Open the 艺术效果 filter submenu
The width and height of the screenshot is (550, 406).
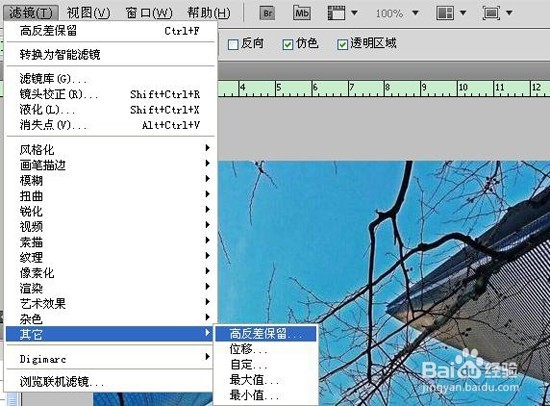point(110,304)
